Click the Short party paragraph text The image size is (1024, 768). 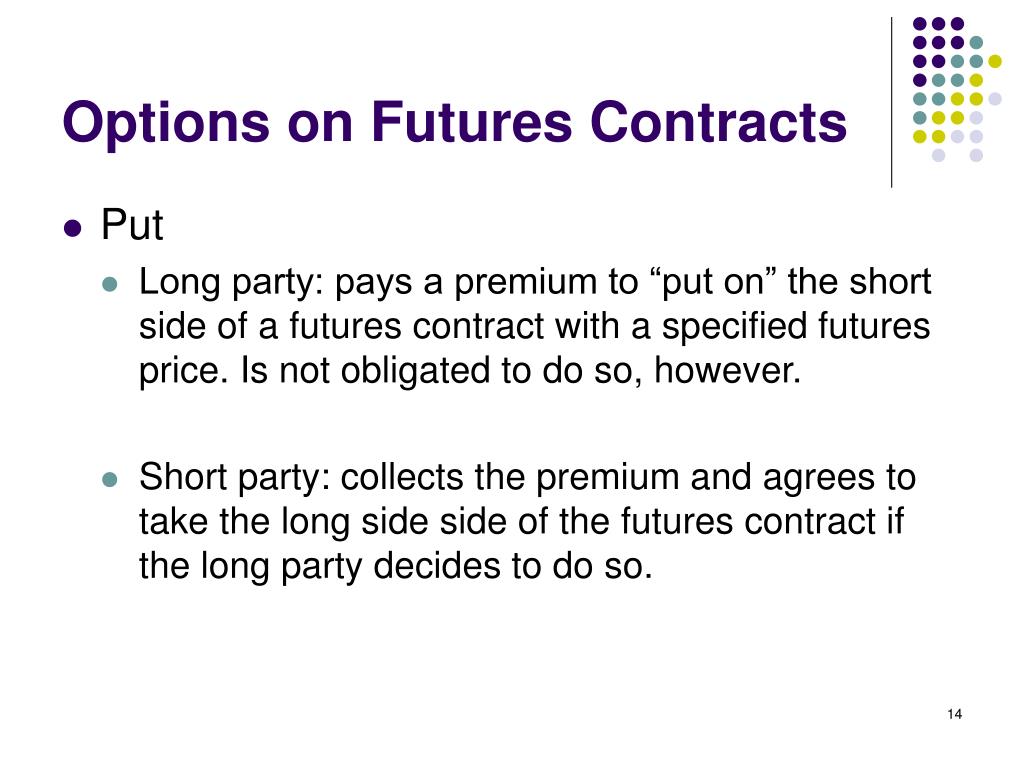coord(528,521)
